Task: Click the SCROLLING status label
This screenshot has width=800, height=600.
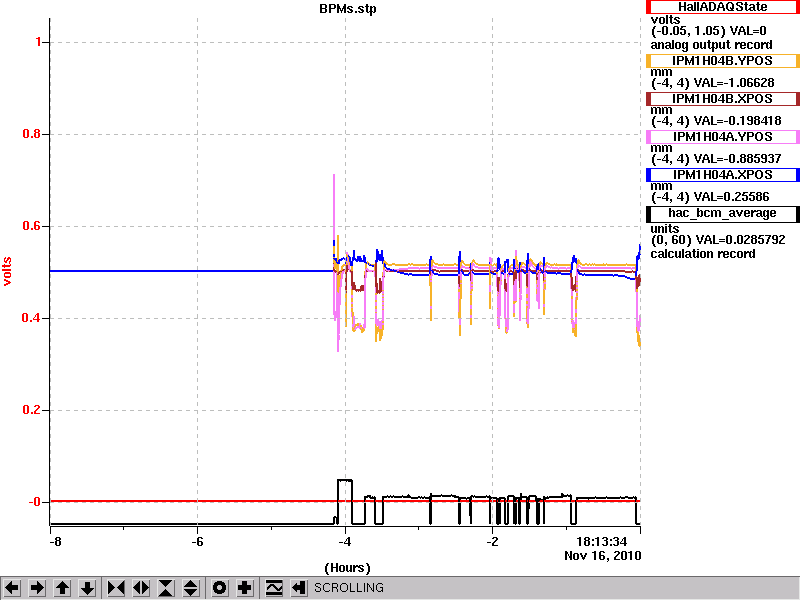Action: [349, 588]
